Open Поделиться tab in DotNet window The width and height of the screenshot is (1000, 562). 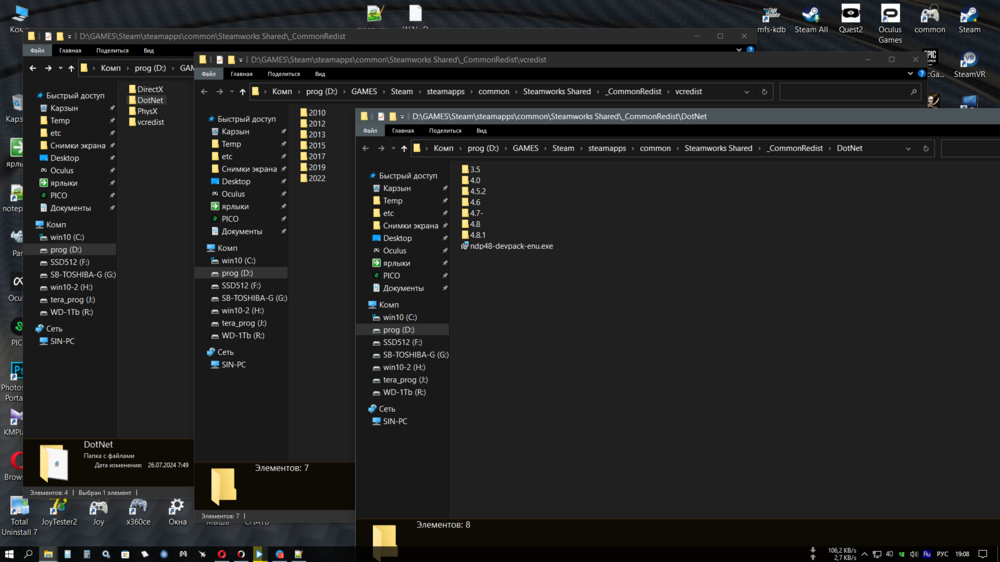point(445,131)
